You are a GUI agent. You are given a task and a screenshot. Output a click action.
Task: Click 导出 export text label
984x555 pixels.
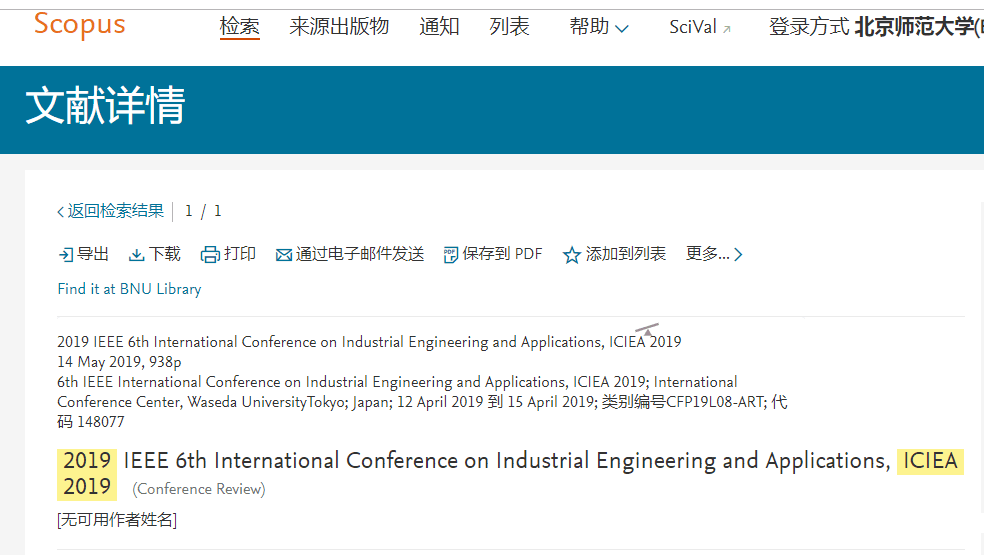(92, 254)
